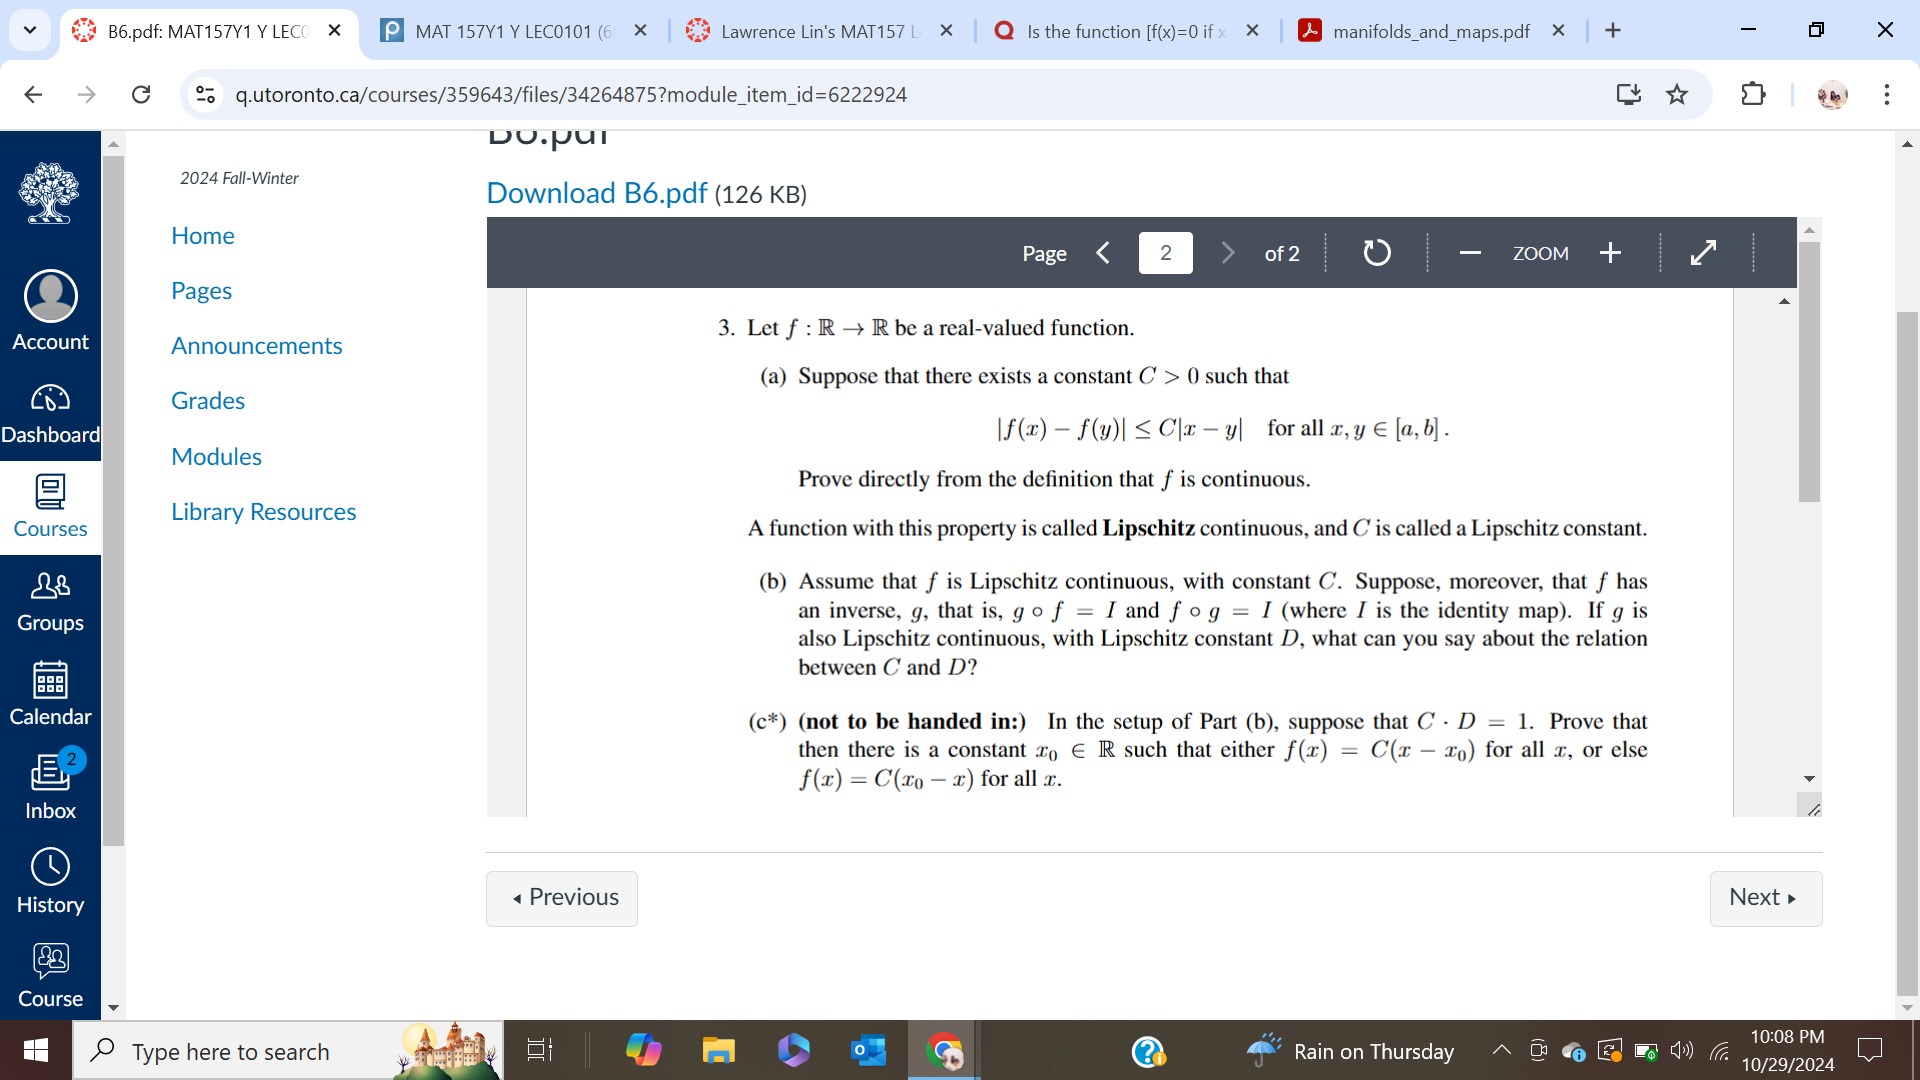Screen dimensions: 1920x1080
Task: Reload the current page
Action: 141,94
